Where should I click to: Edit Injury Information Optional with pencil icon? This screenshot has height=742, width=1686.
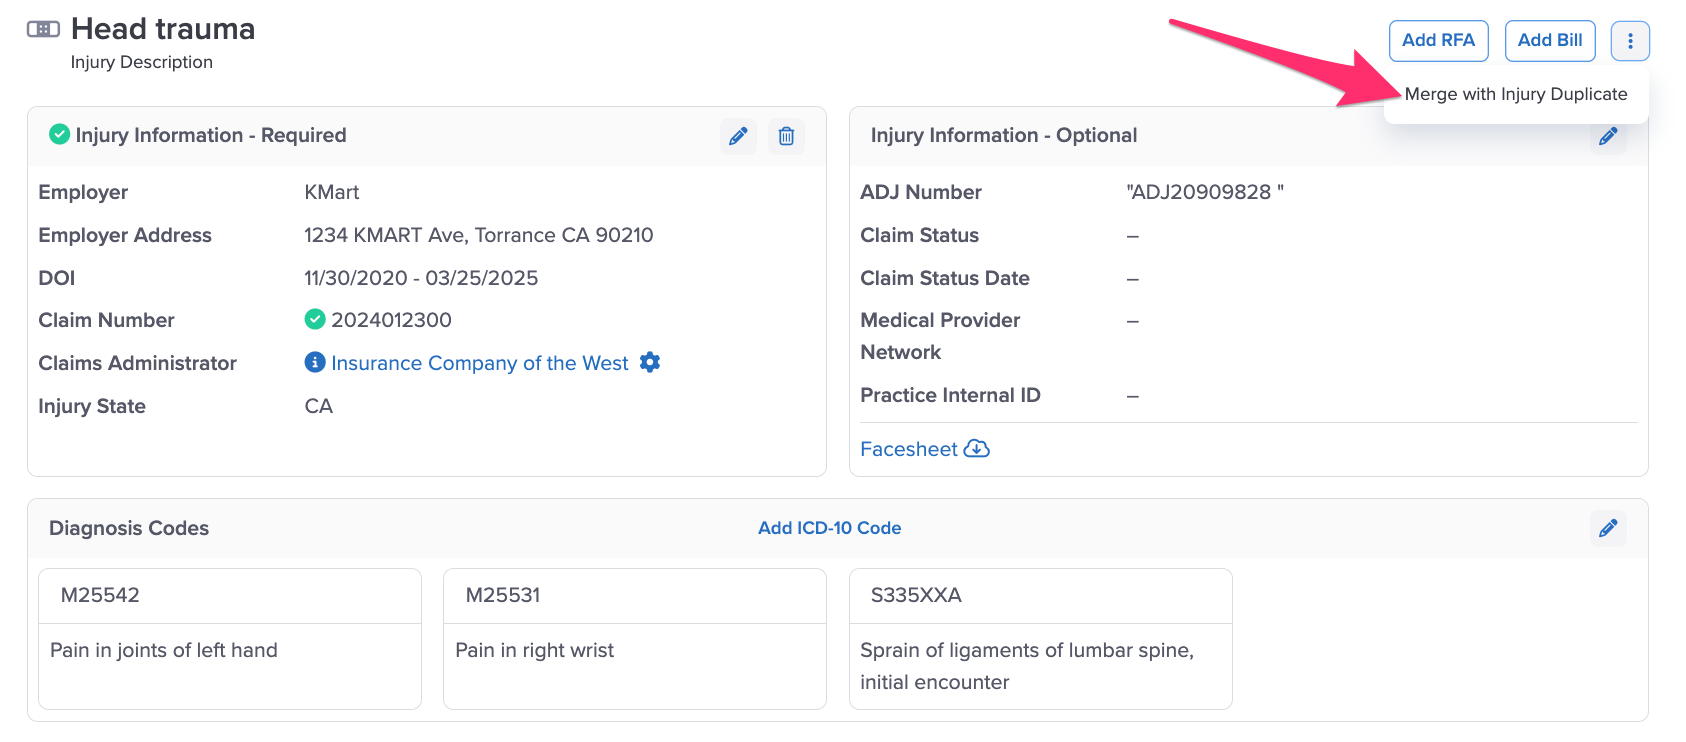point(1608,137)
